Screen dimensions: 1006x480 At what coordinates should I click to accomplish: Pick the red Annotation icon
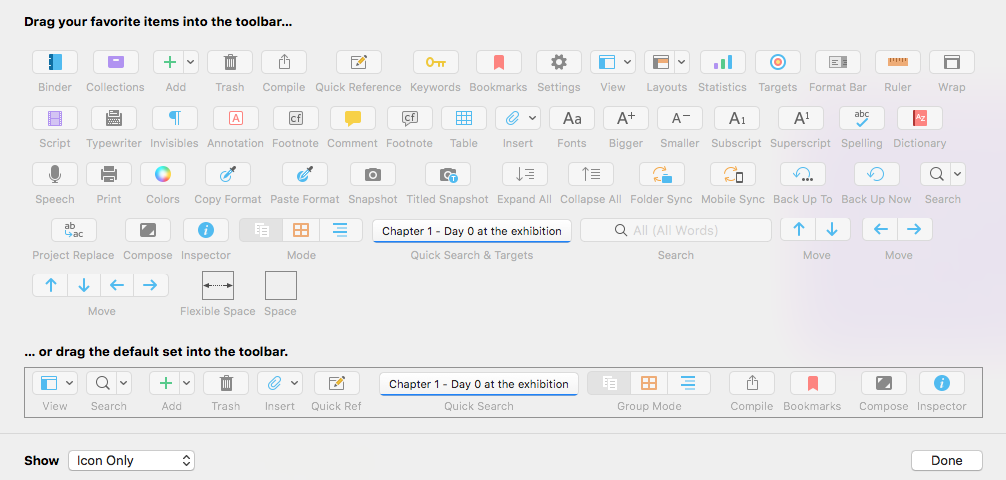tap(235, 118)
